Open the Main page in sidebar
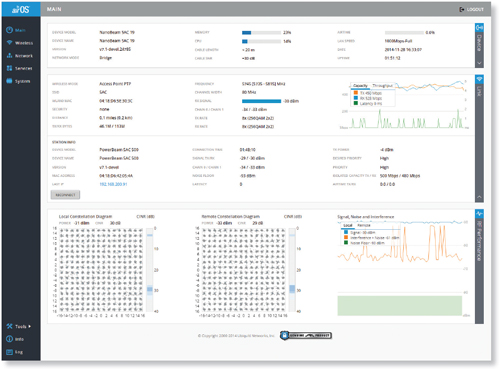500x370 pixels. pyautogui.click(x=16, y=30)
